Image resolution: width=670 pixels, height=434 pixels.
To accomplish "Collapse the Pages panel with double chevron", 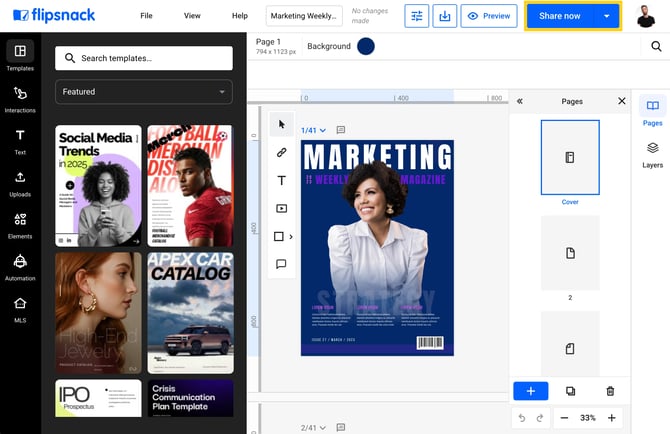I will point(519,101).
